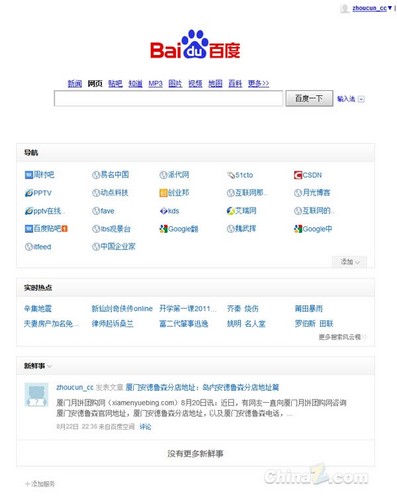397x500 pixels.
Task: Click the 魏武挥 globe icon
Action: [231, 229]
